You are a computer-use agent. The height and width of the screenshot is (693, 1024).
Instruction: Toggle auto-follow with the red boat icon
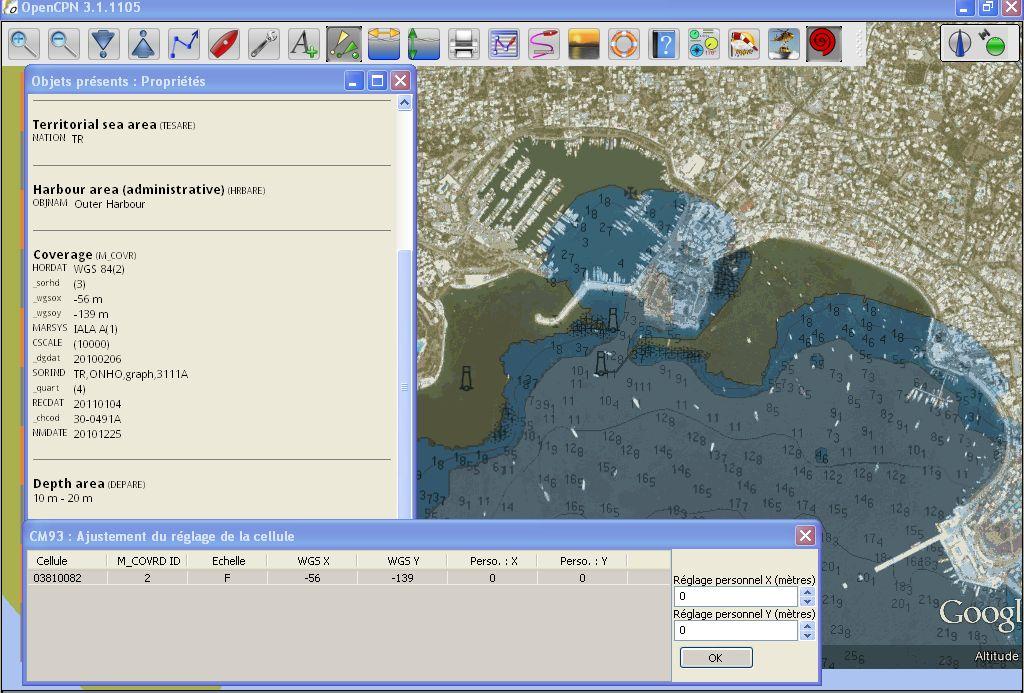click(x=224, y=44)
